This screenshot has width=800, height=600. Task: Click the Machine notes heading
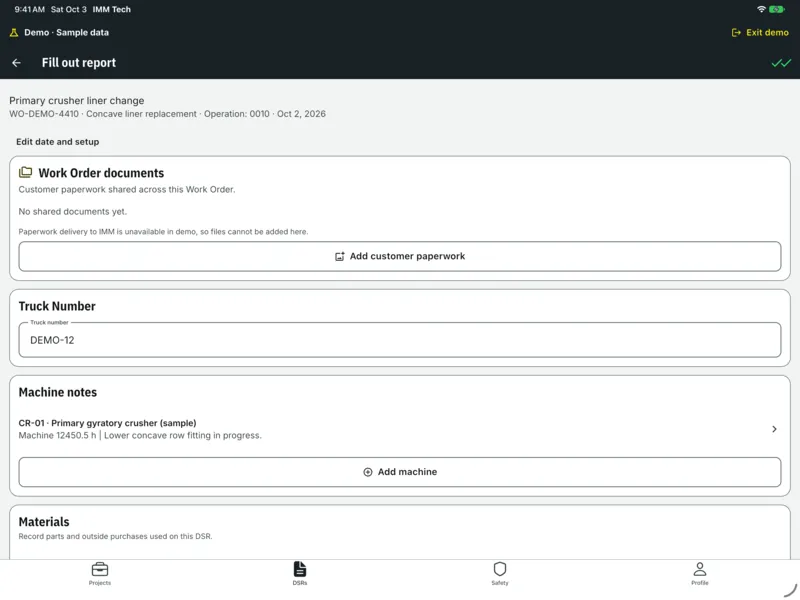[58, 392]
